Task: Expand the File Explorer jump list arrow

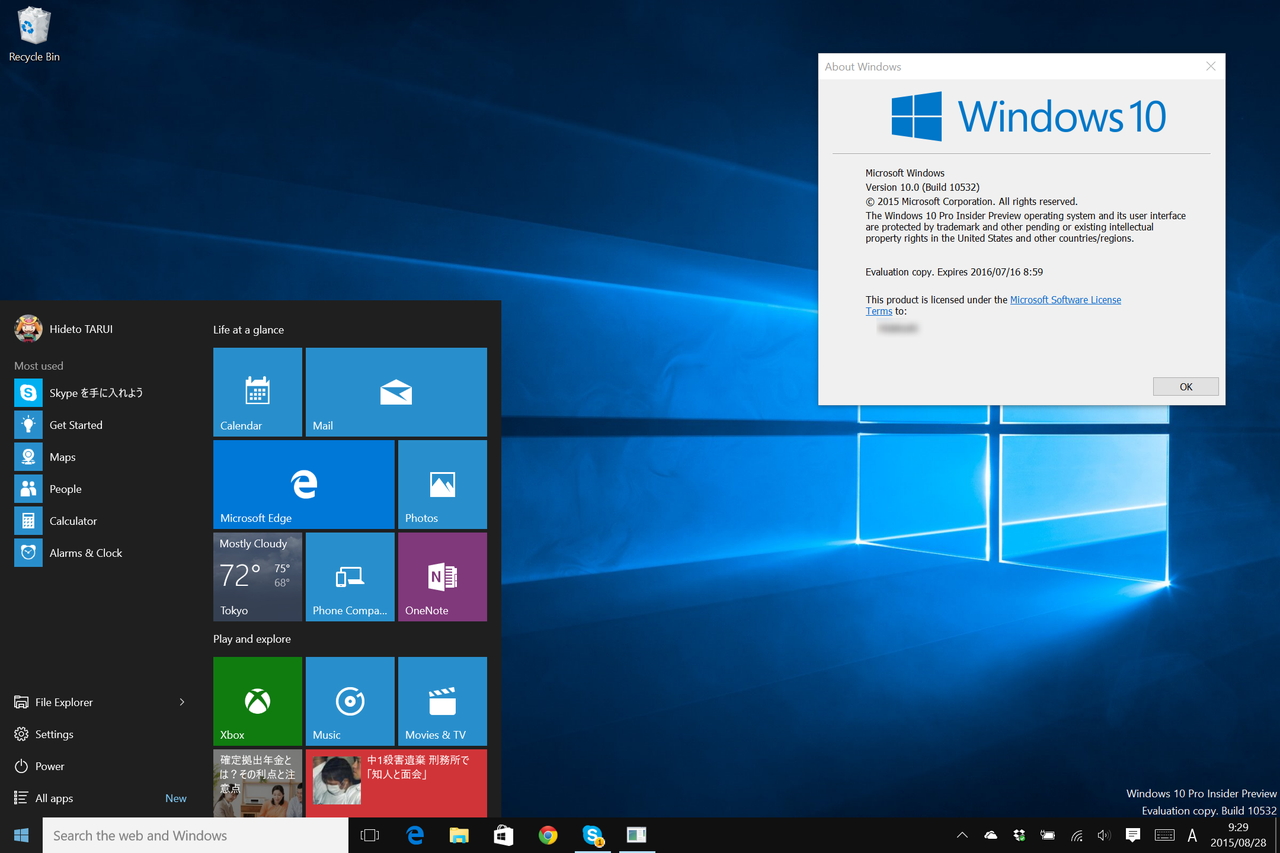Action: coord(182,702)
